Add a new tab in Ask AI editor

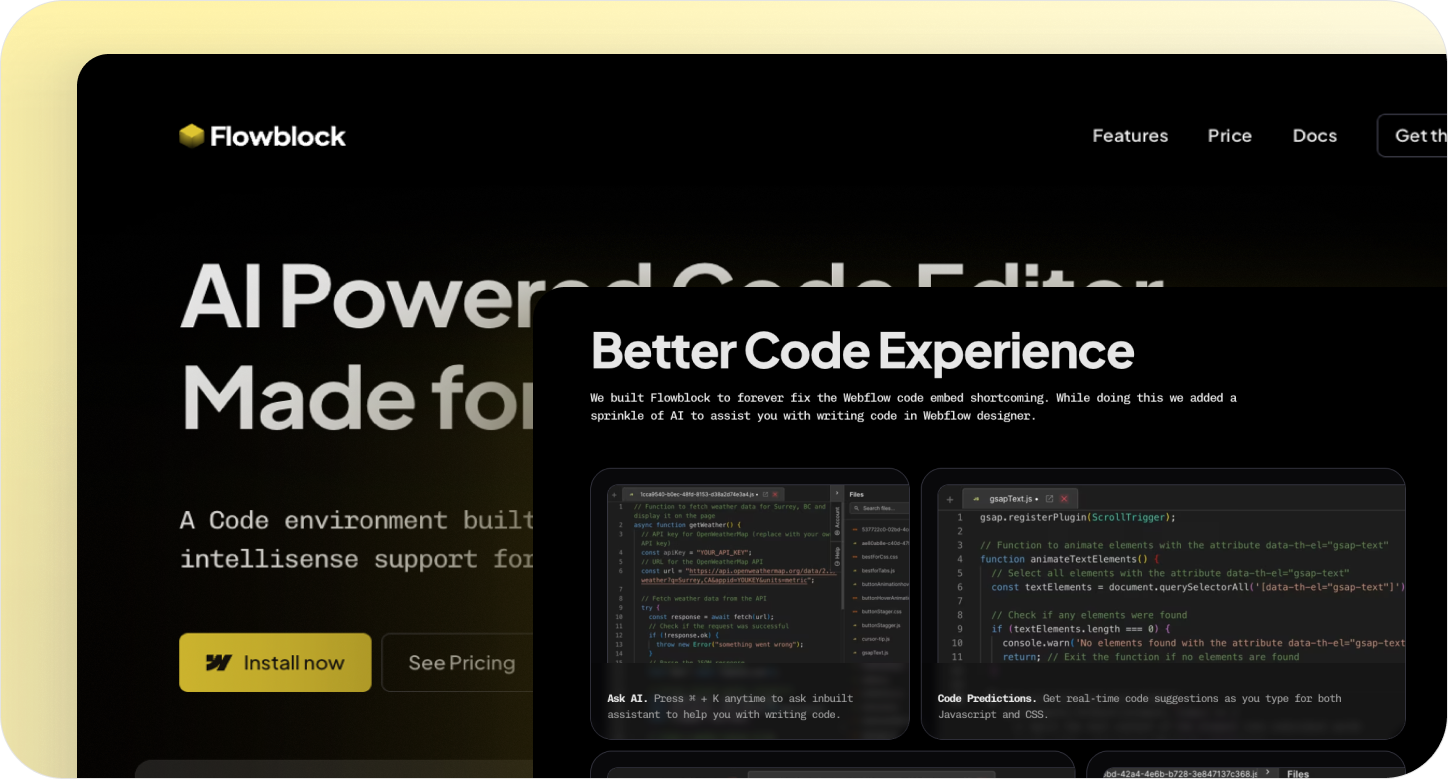pos(614,495)
